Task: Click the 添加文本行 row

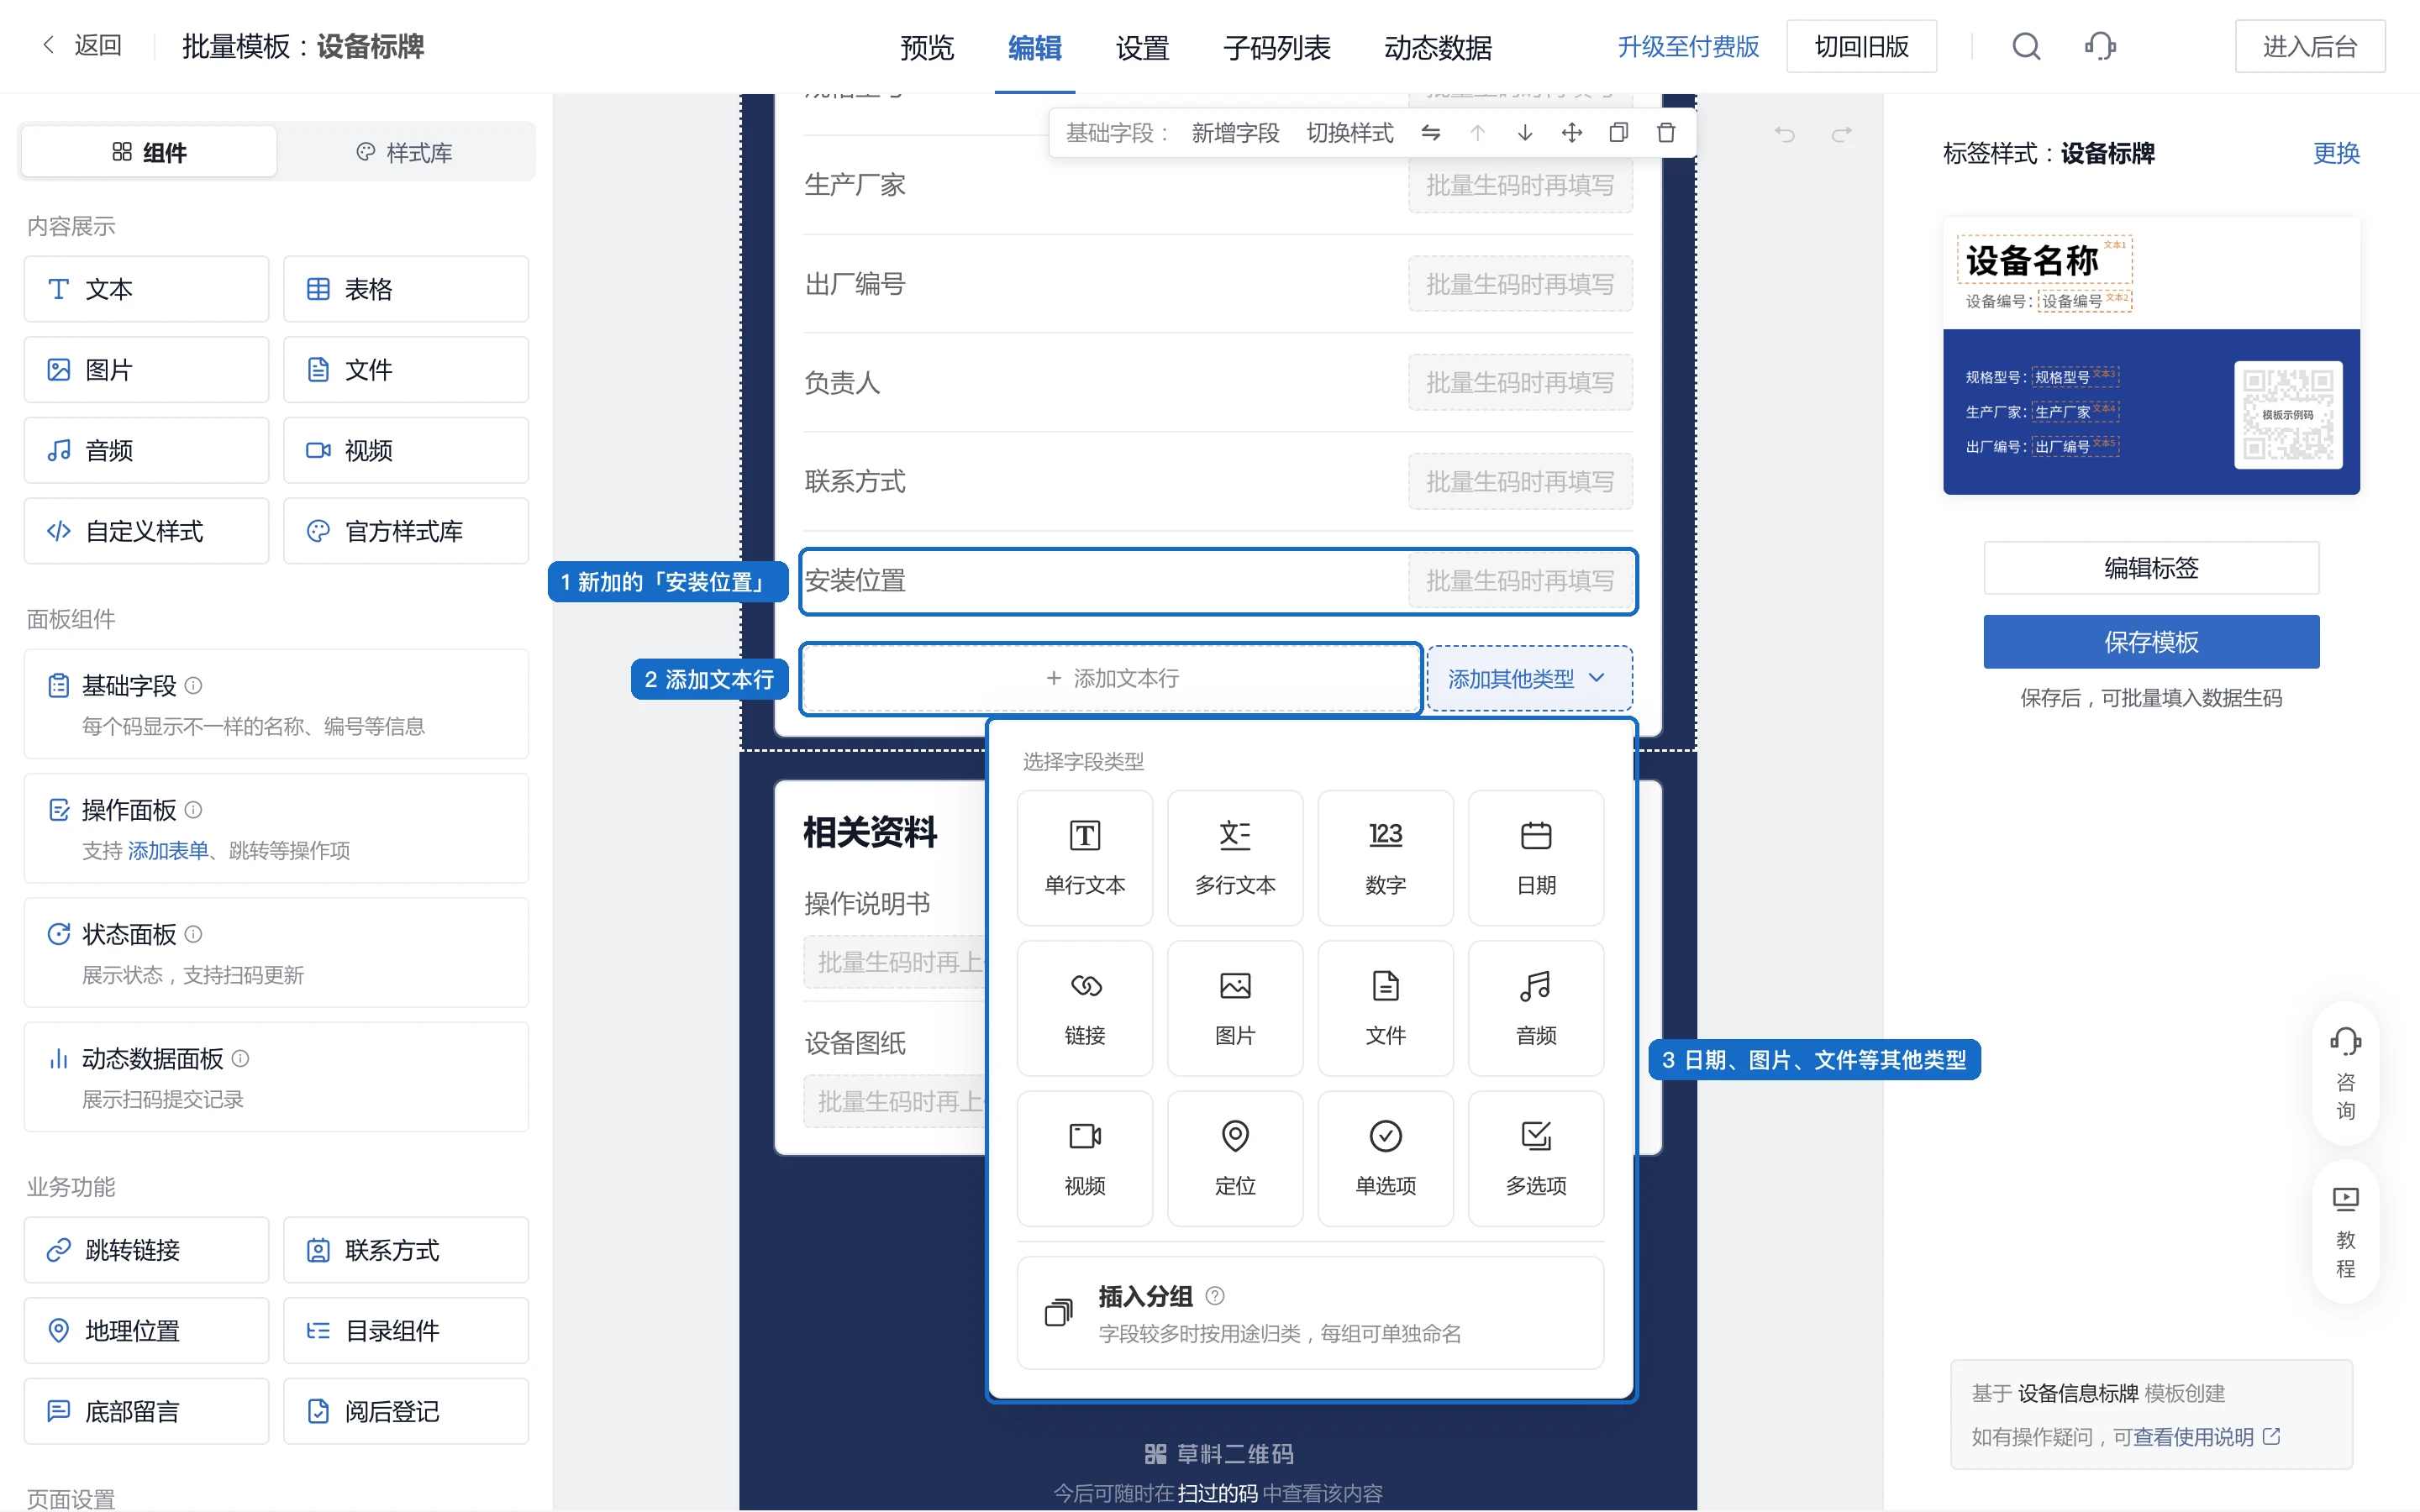Action: (1112, 679)
